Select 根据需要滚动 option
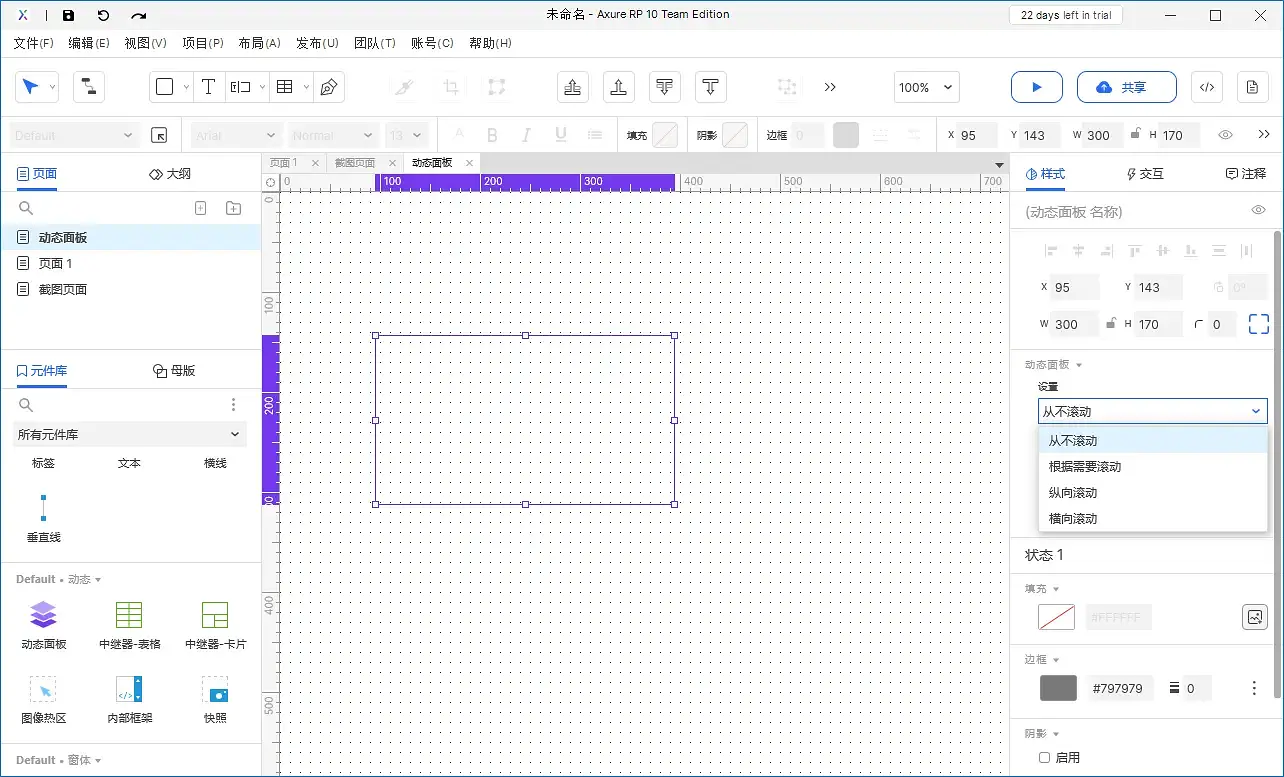The height and width of the screenshot is (777, 1284). pos(1153,467)
